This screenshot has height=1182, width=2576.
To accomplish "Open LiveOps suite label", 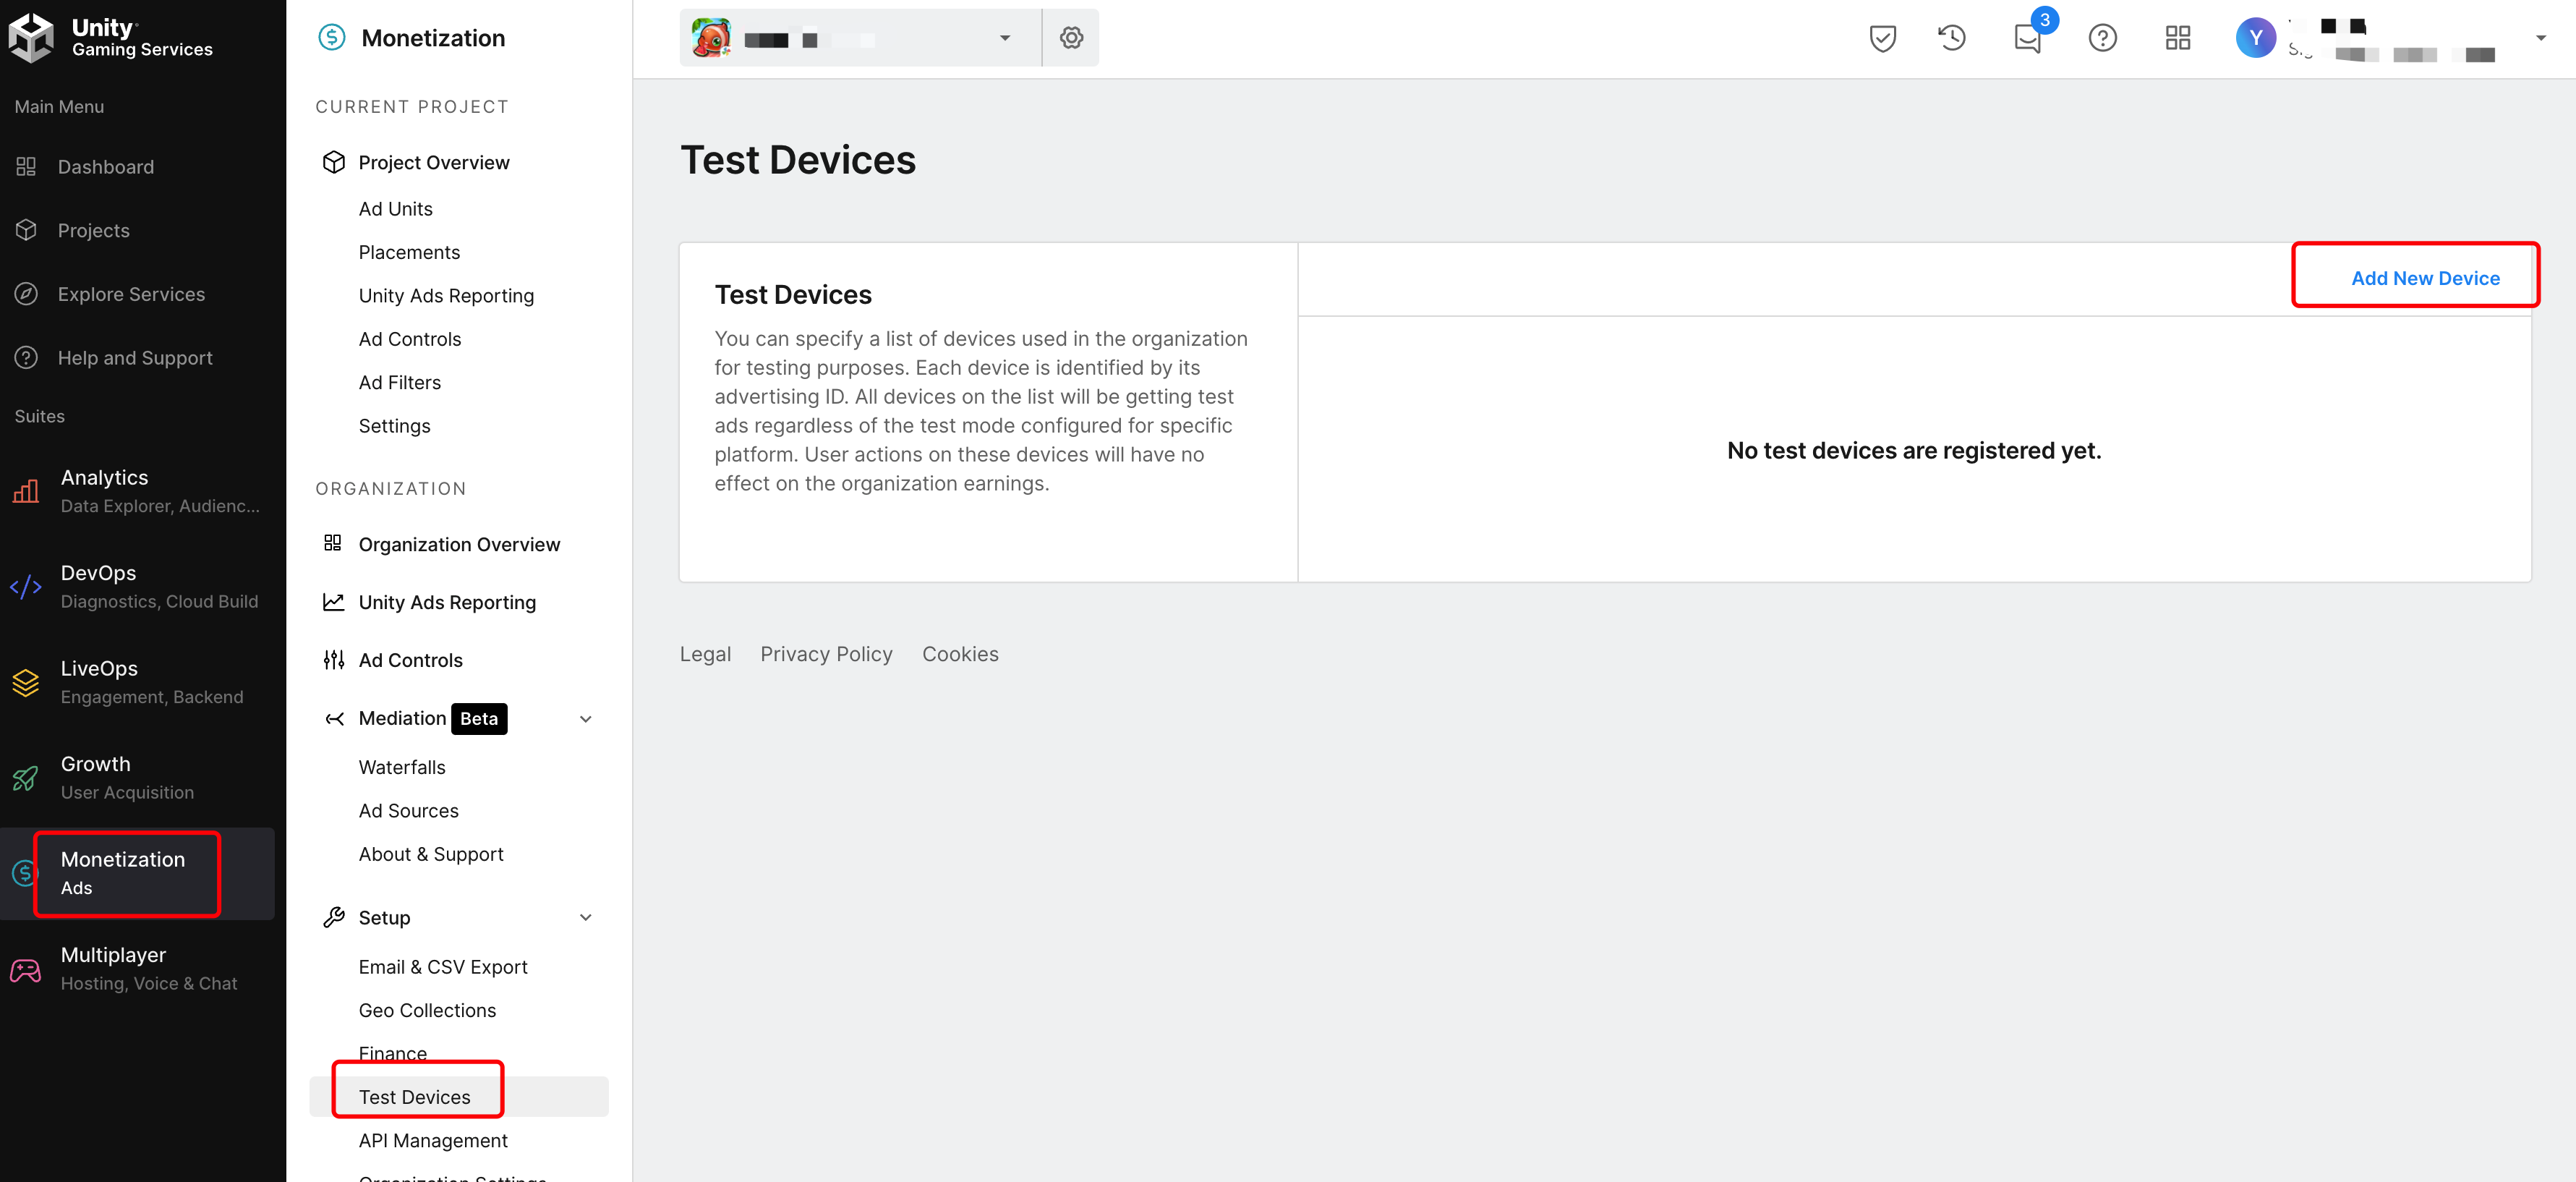I will click(x=99, y=668).
